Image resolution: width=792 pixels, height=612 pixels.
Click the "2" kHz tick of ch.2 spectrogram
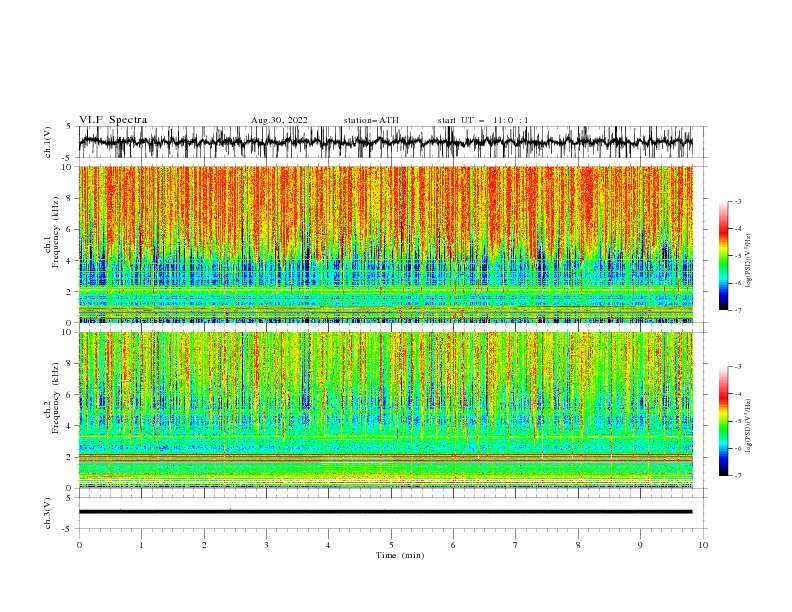coord(71,457)
